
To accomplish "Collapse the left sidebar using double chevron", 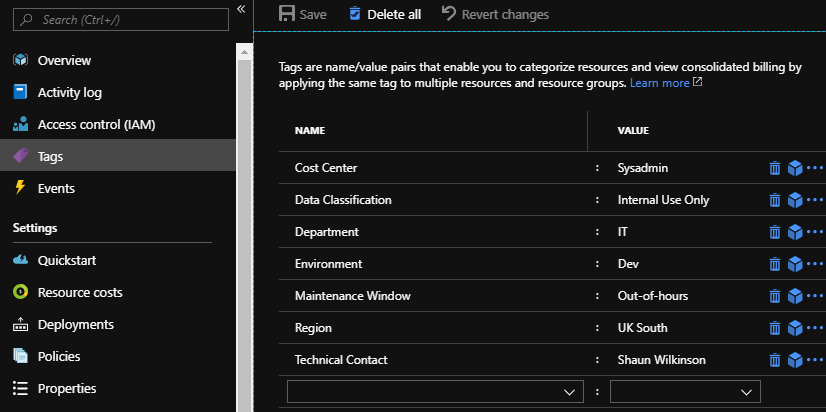I will (241, 9).
